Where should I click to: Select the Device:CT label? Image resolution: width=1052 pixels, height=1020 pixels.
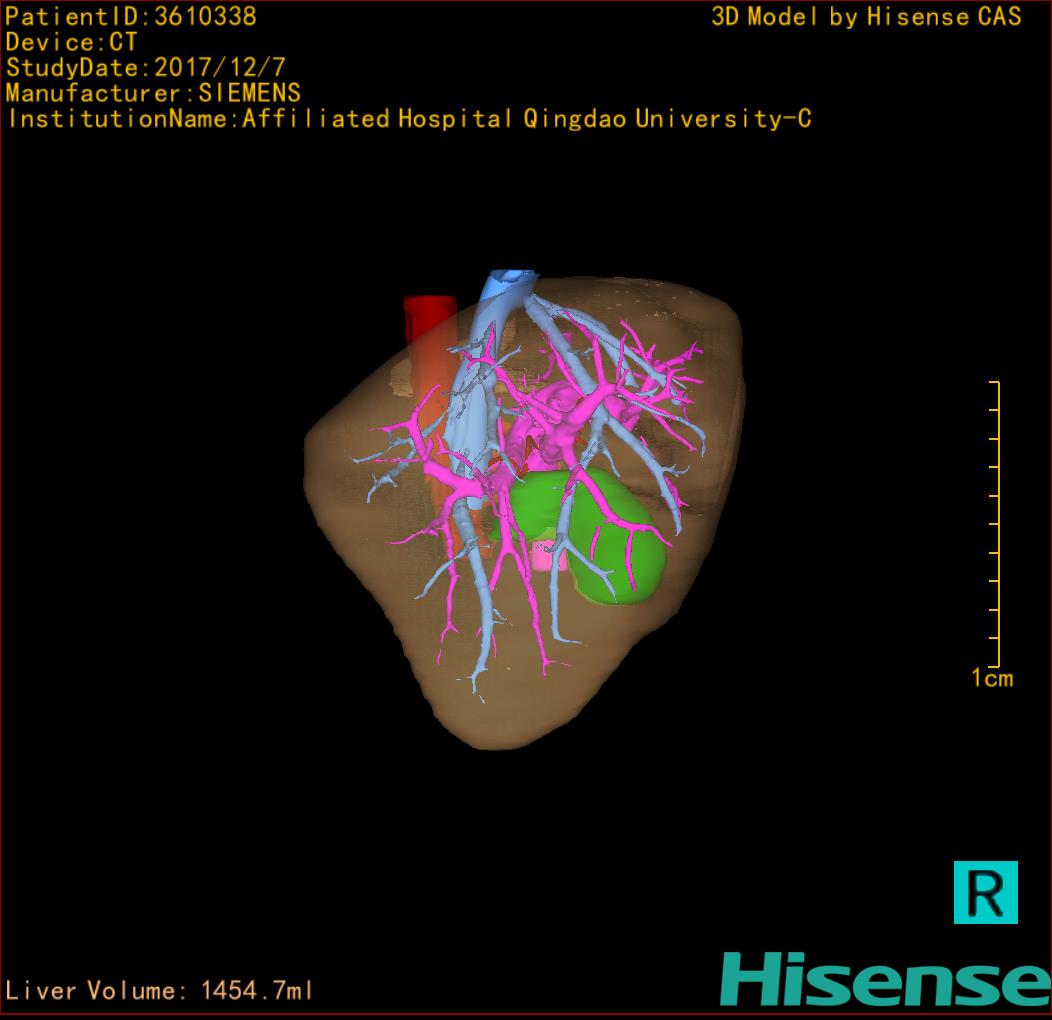pos(71,42)
